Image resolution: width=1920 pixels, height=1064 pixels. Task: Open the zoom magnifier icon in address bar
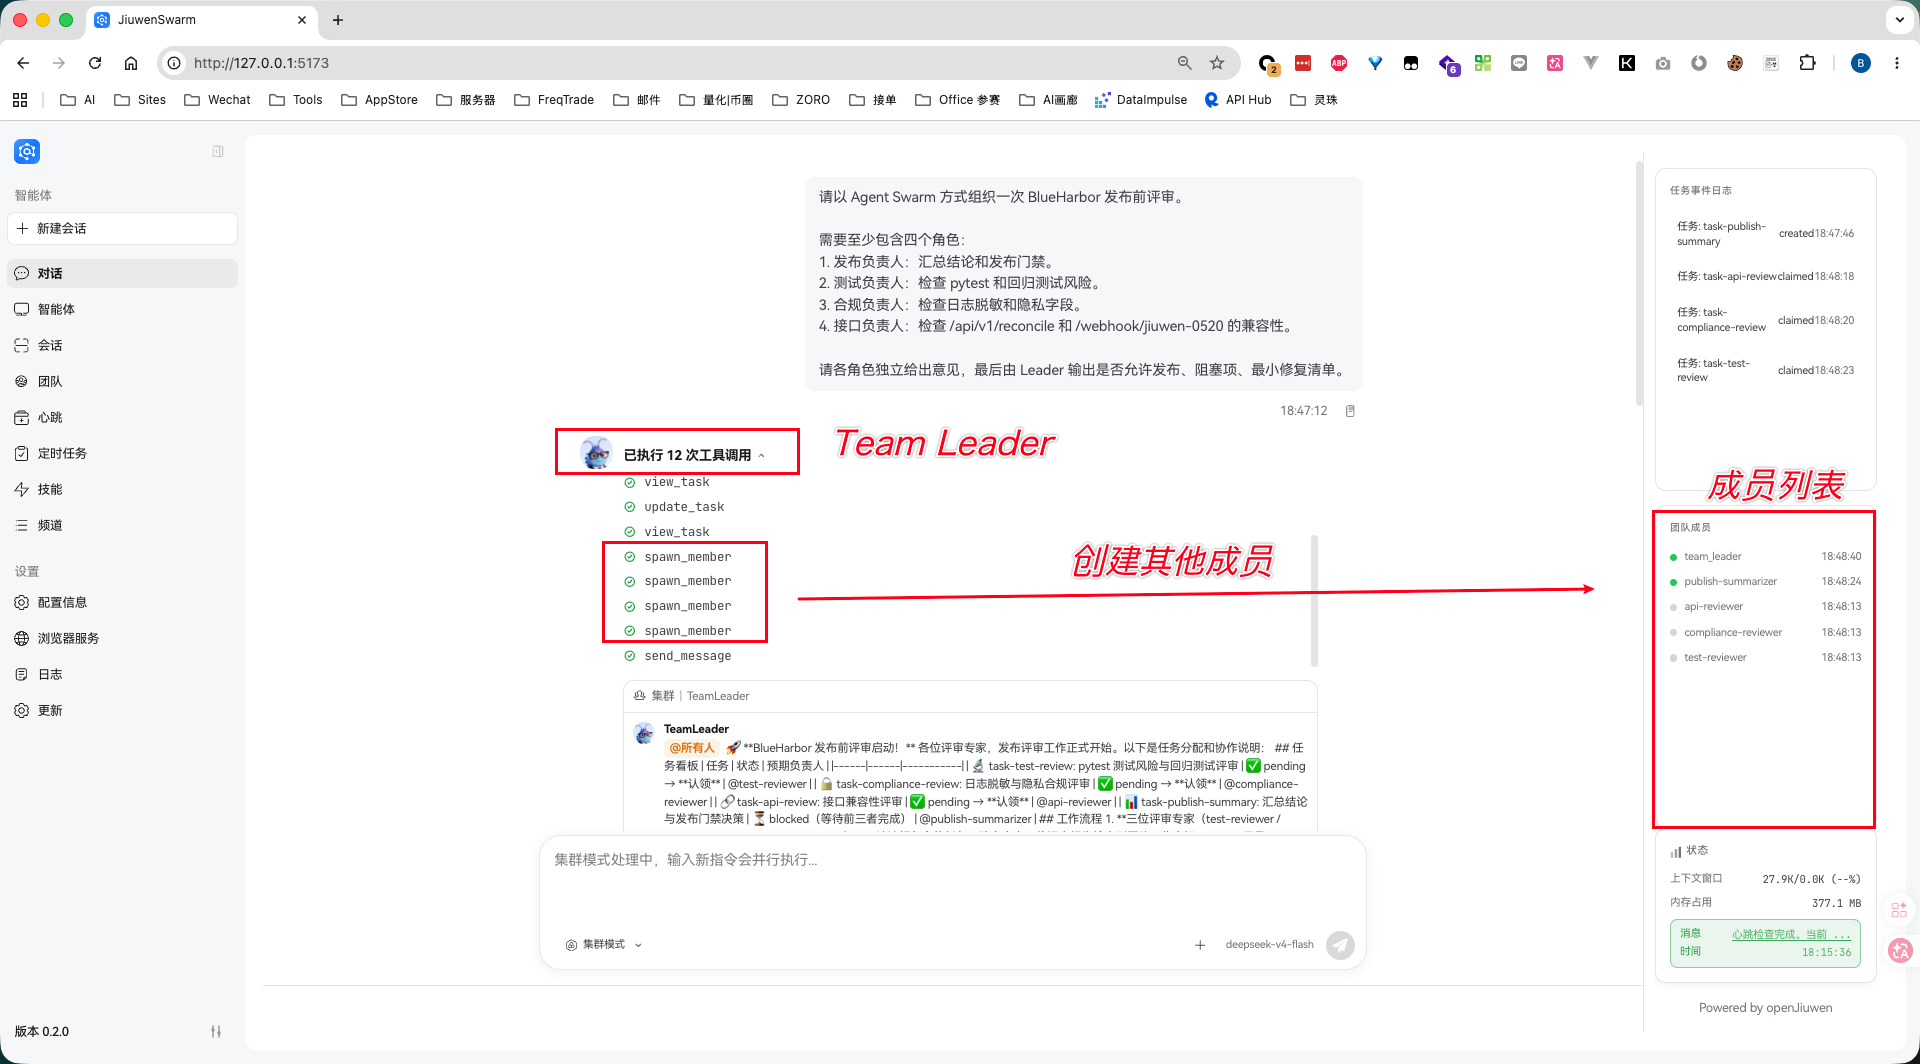pos(1185,63)
